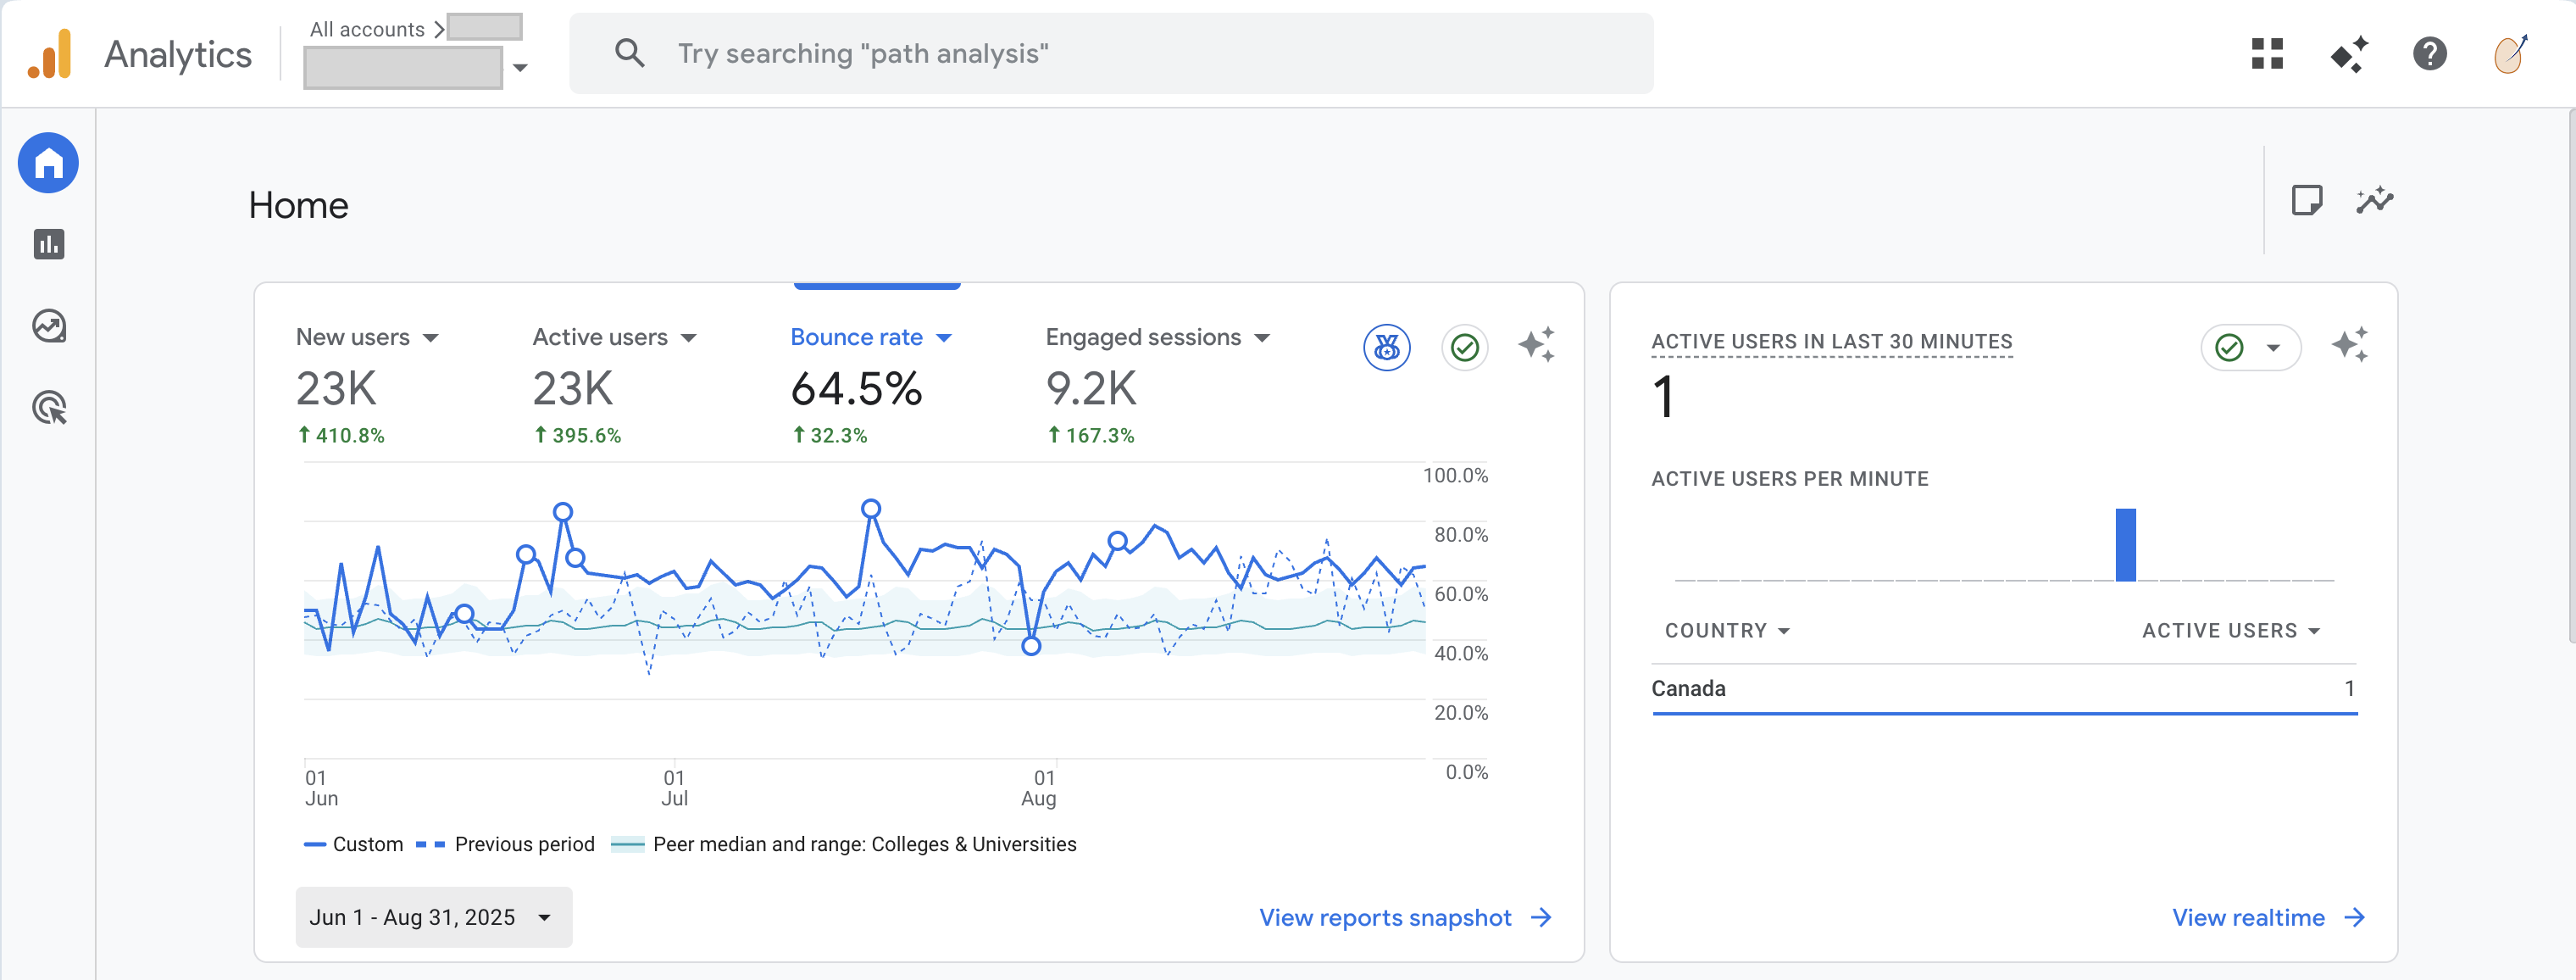Open the add note icon near Home title
Viewport: 2576px width, 980px height.
click(2309, 200)
